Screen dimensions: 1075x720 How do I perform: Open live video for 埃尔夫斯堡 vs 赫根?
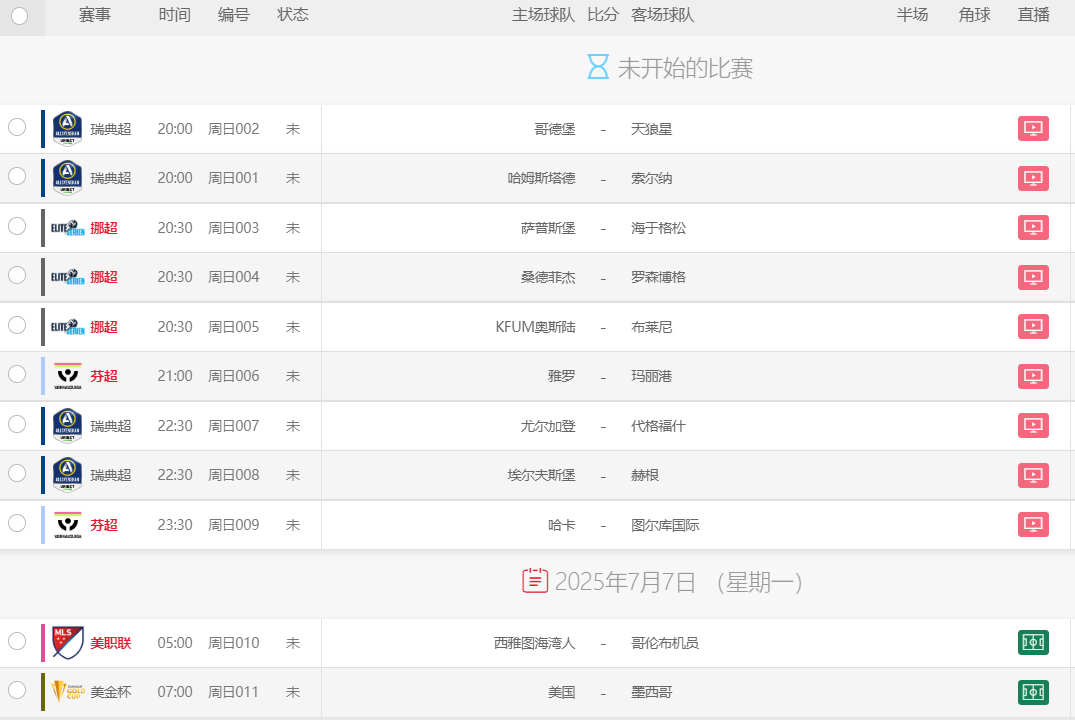pyautogui.click(x=1033, y=475)
